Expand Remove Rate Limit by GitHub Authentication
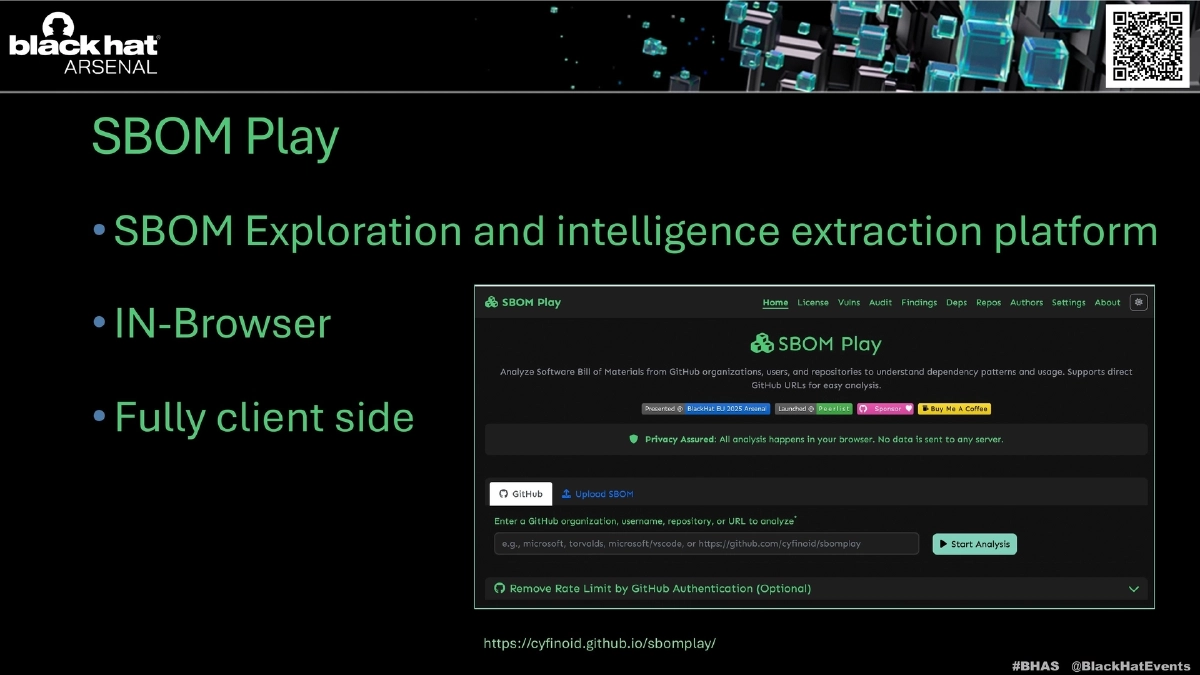The image size is (1200, 675). tap(1134, 589)
